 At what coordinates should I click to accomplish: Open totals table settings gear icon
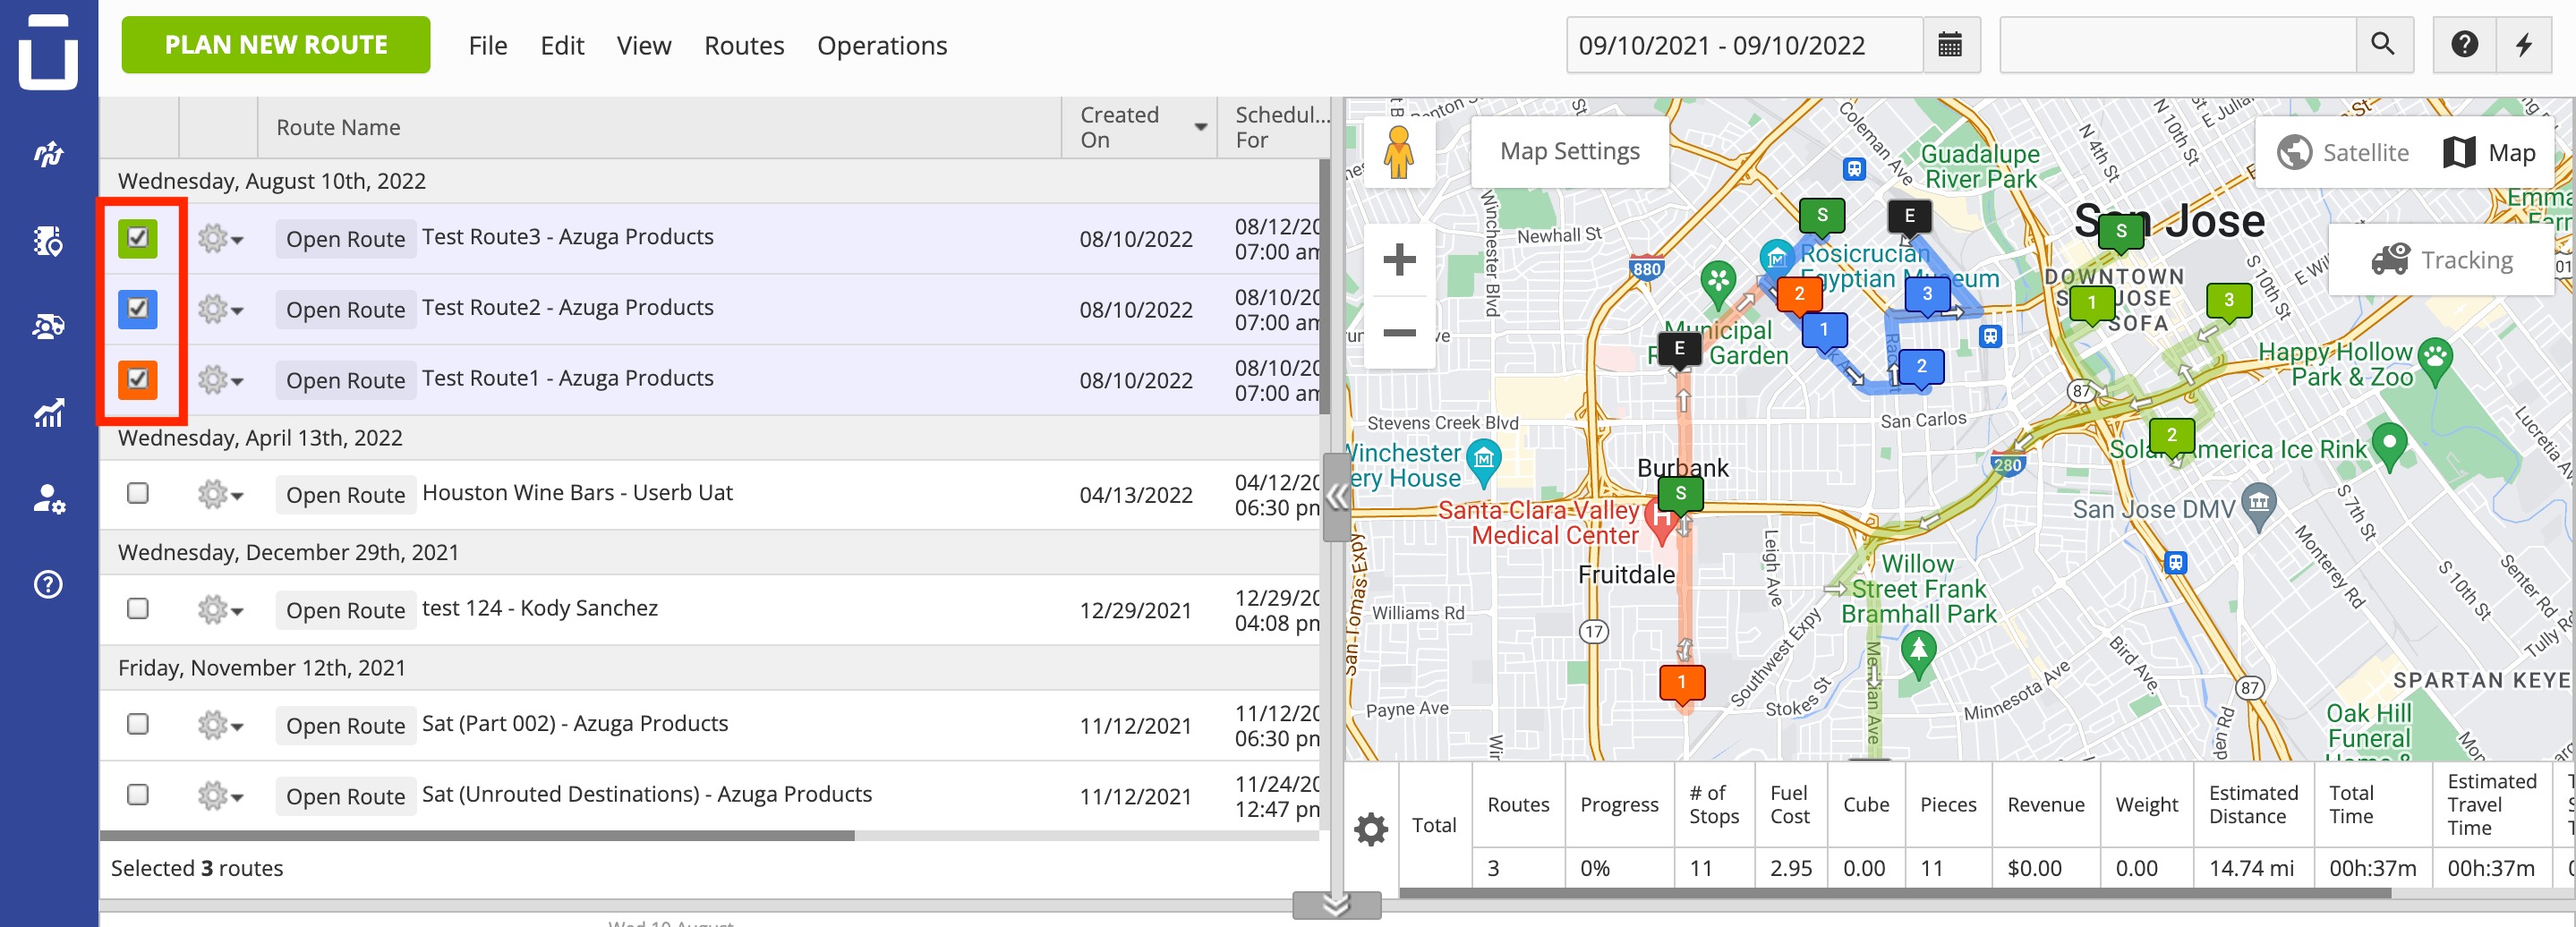[x=1371, y=827]
